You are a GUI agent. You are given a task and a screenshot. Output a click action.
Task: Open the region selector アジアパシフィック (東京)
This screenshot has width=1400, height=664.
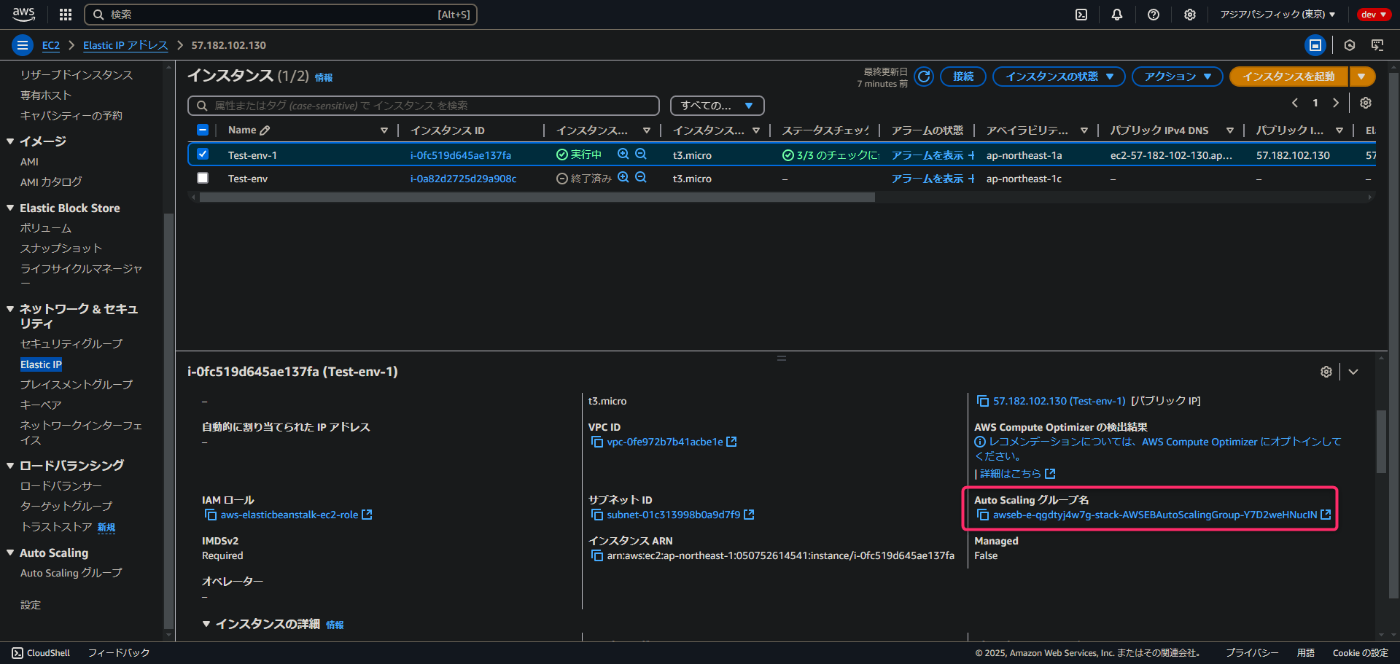pyautogui.click(x=1277, y=15)
